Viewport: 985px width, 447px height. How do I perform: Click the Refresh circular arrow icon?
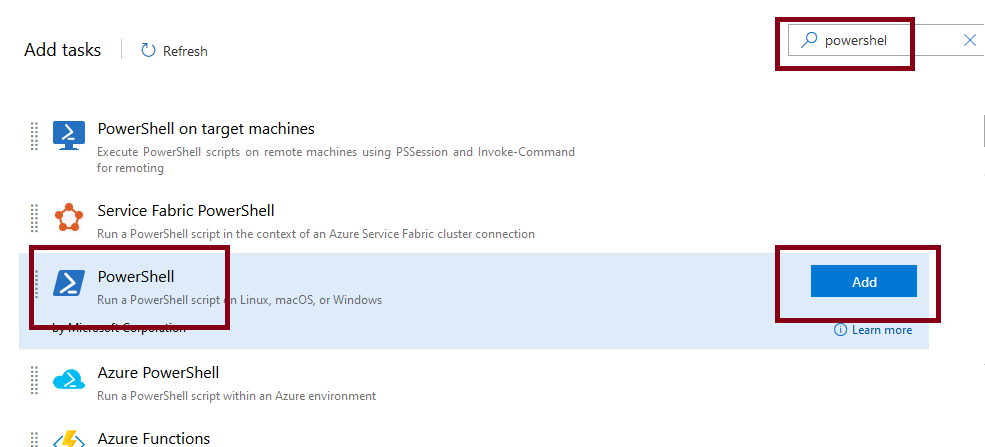pos(148,50)
